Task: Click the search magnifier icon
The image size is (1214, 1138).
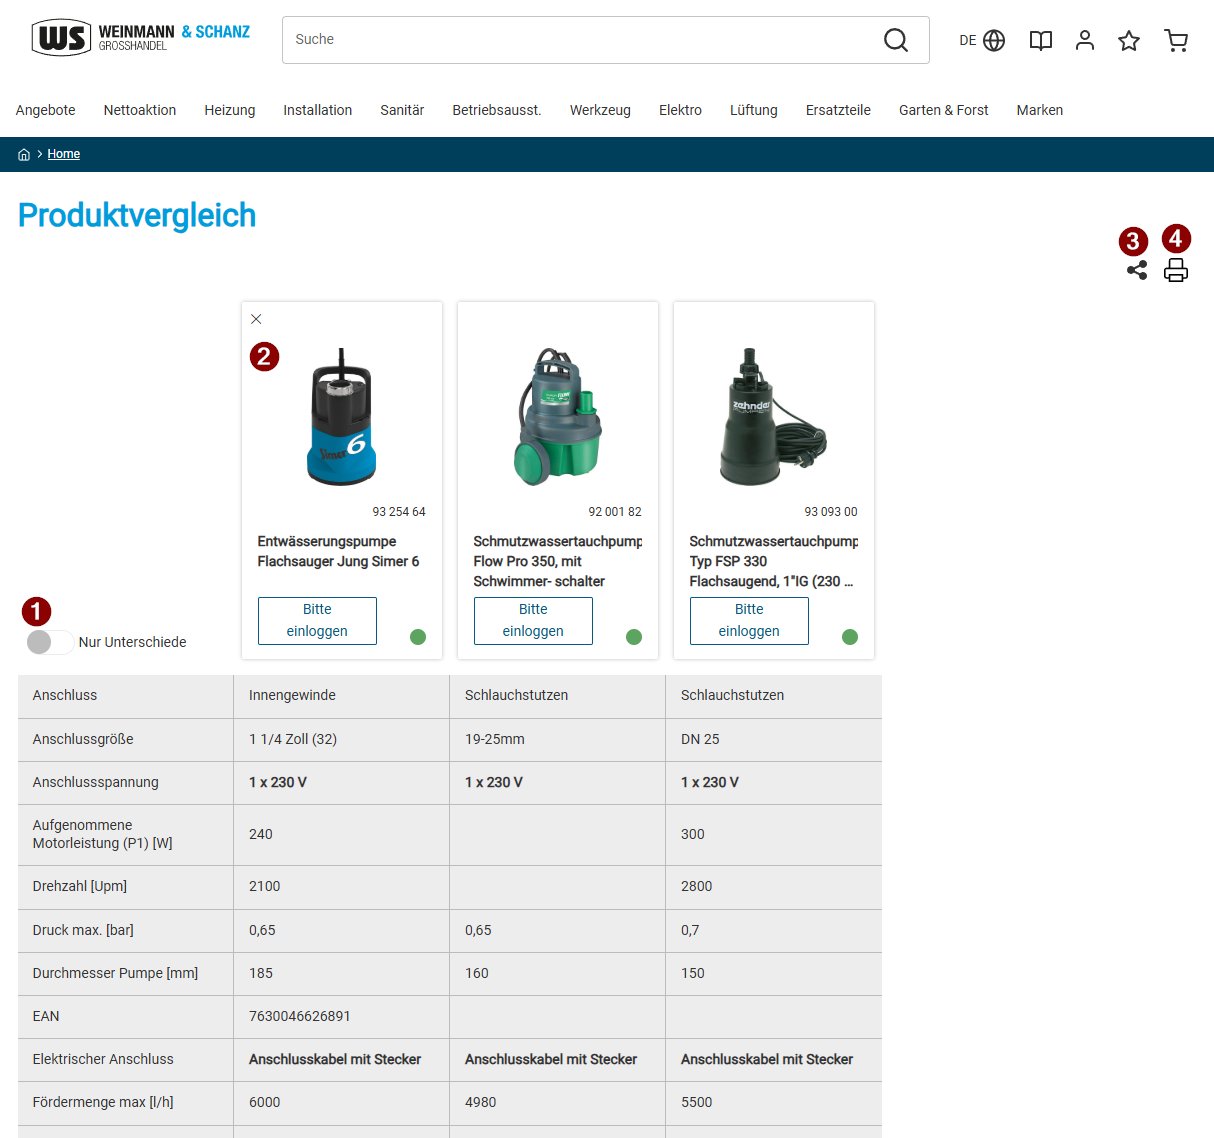Action: click(x=895, y=40)
